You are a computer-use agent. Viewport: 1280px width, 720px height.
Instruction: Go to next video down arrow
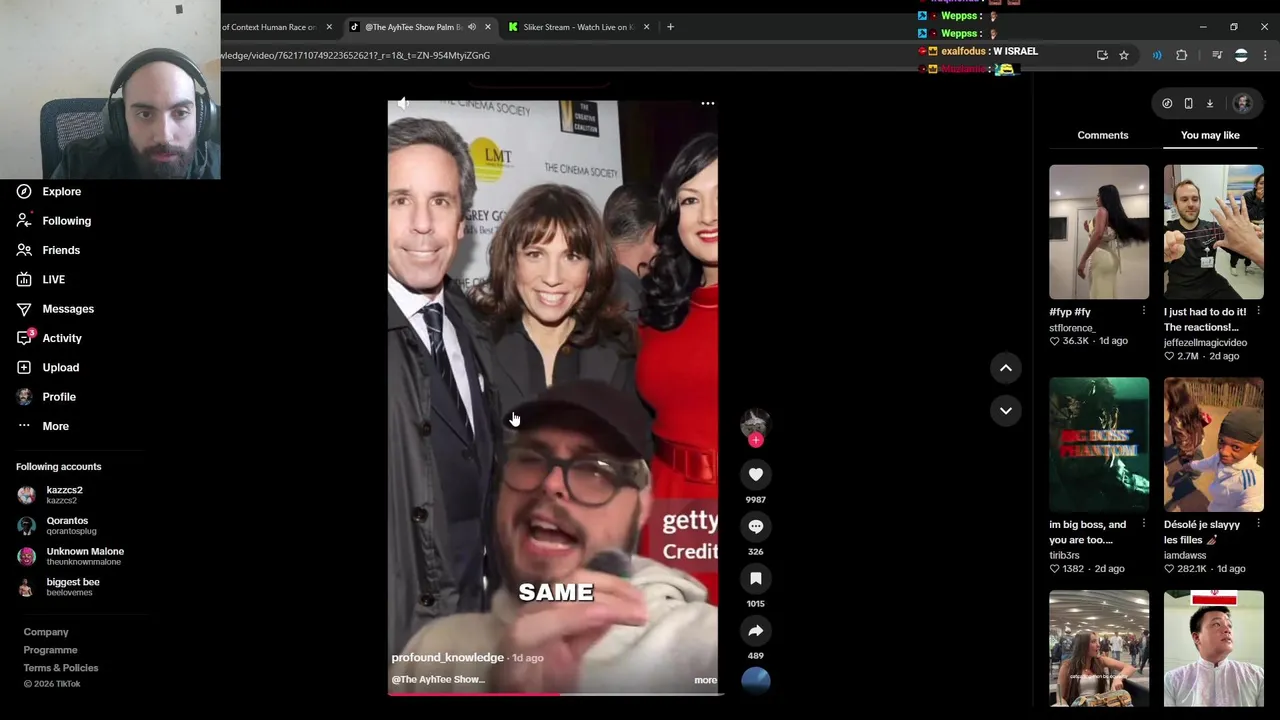(1006, 410)
